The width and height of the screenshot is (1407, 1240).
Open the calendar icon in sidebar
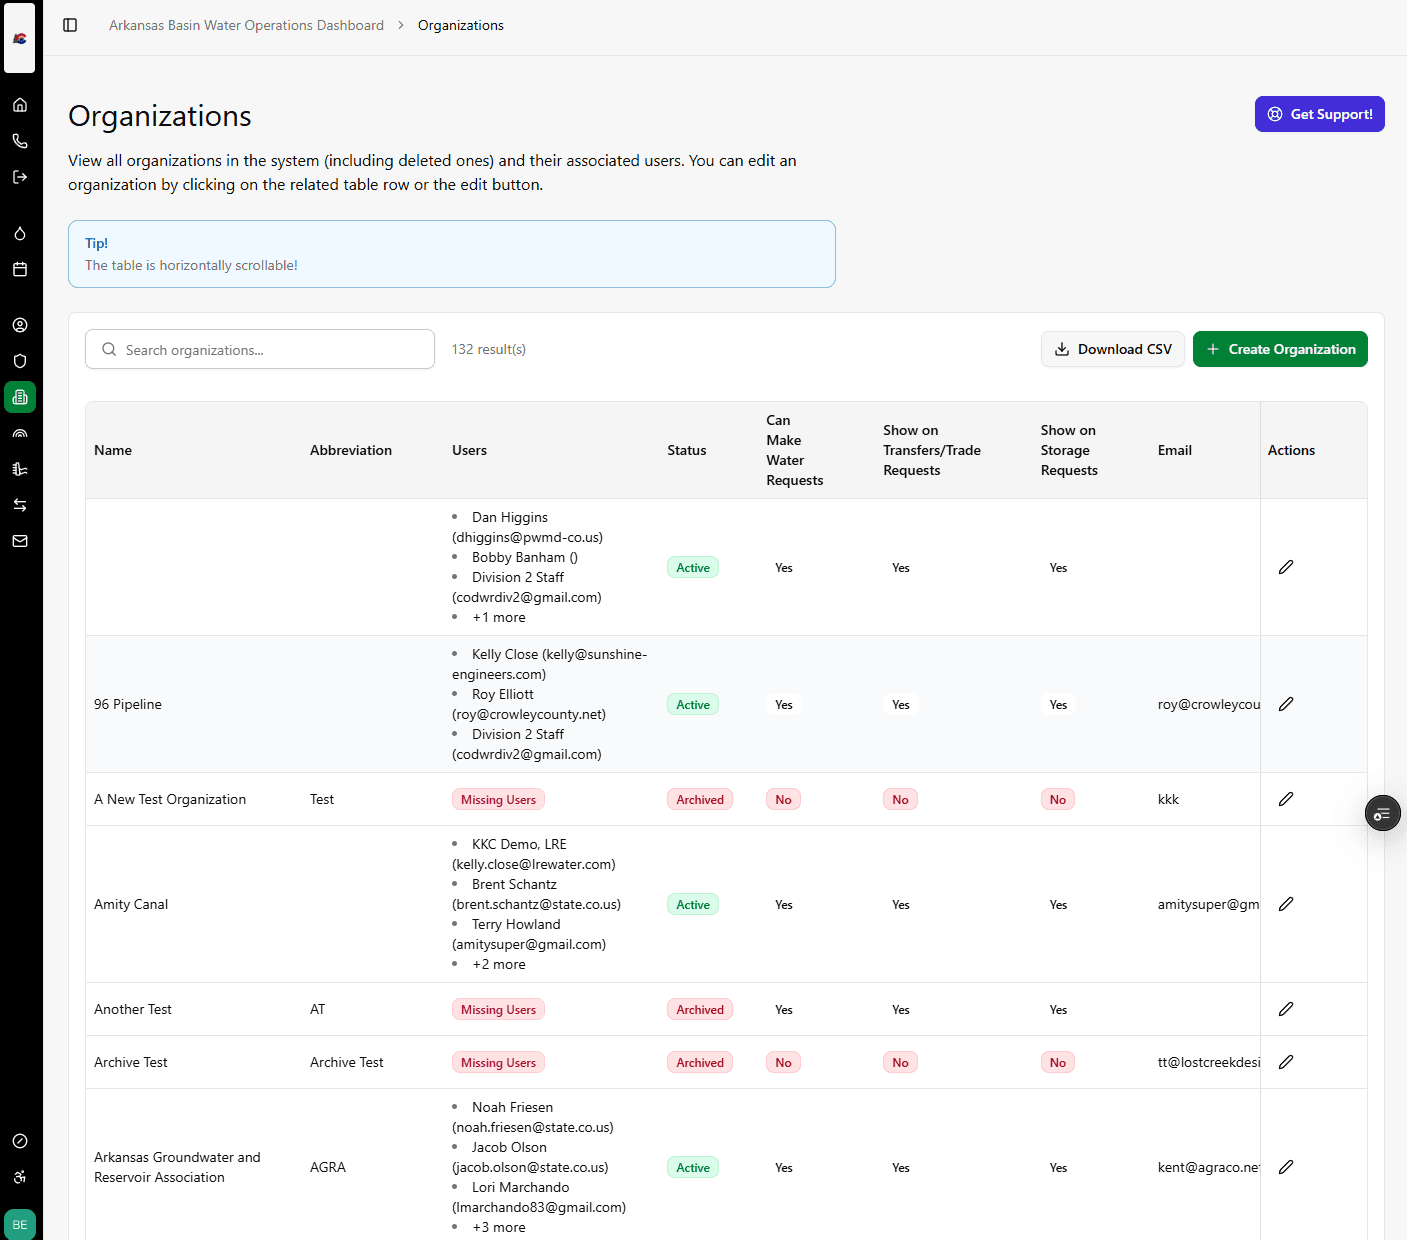[x=20, y=269]
